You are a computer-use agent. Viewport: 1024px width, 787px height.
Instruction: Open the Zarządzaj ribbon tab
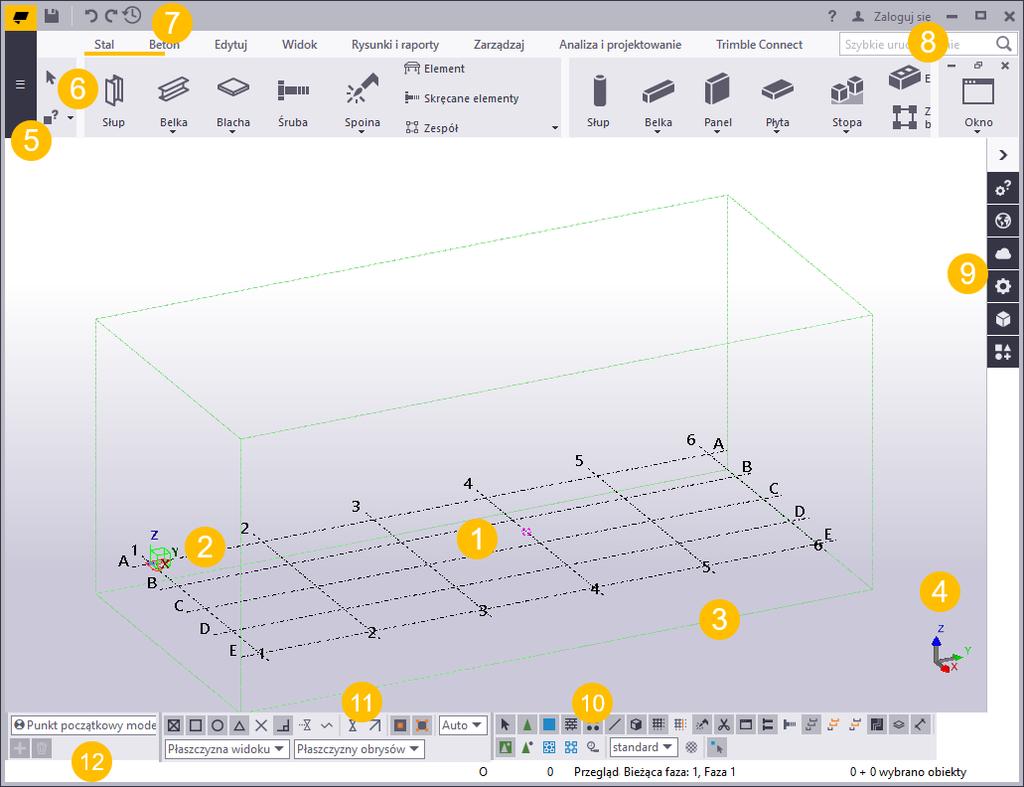499,44
